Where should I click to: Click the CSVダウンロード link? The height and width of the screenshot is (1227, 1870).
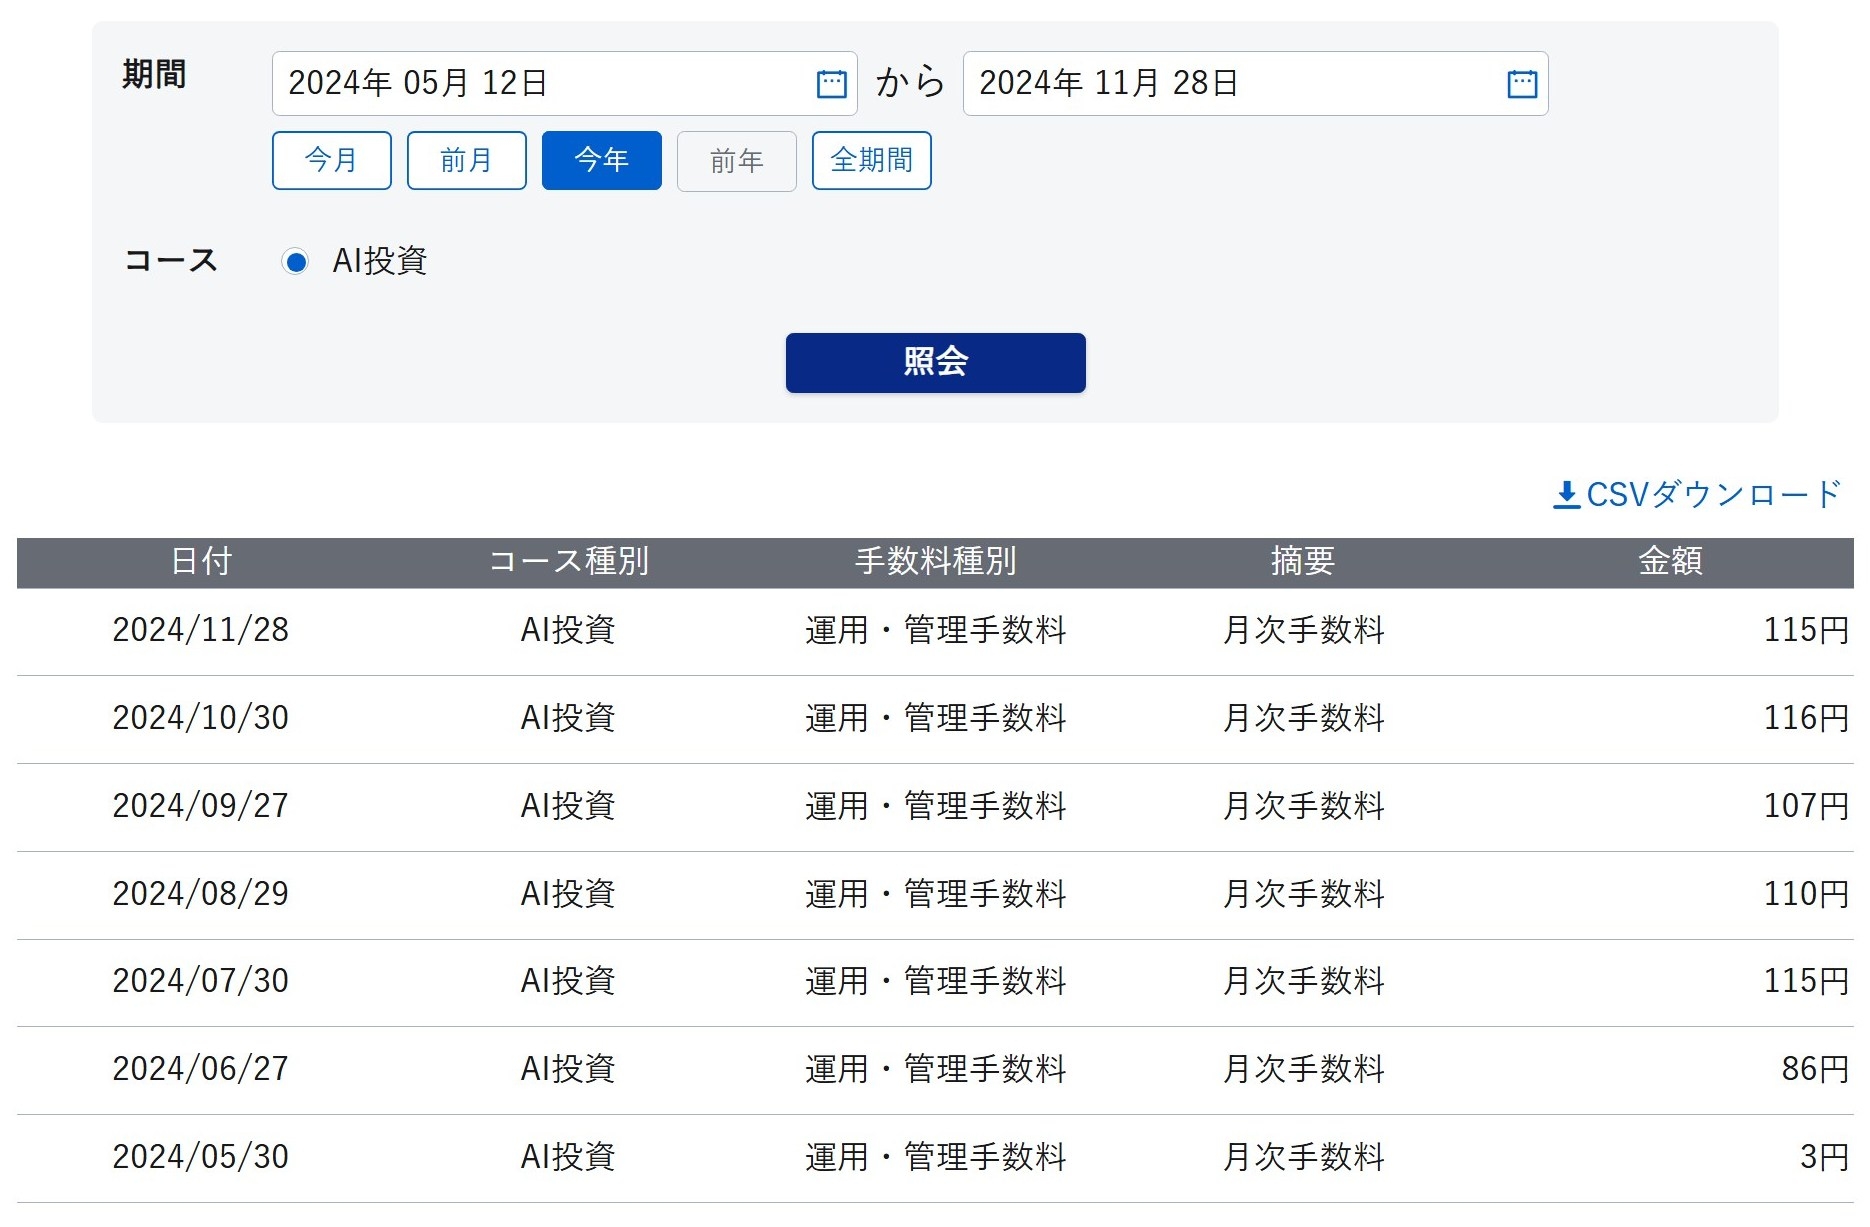pos(1712,495)
